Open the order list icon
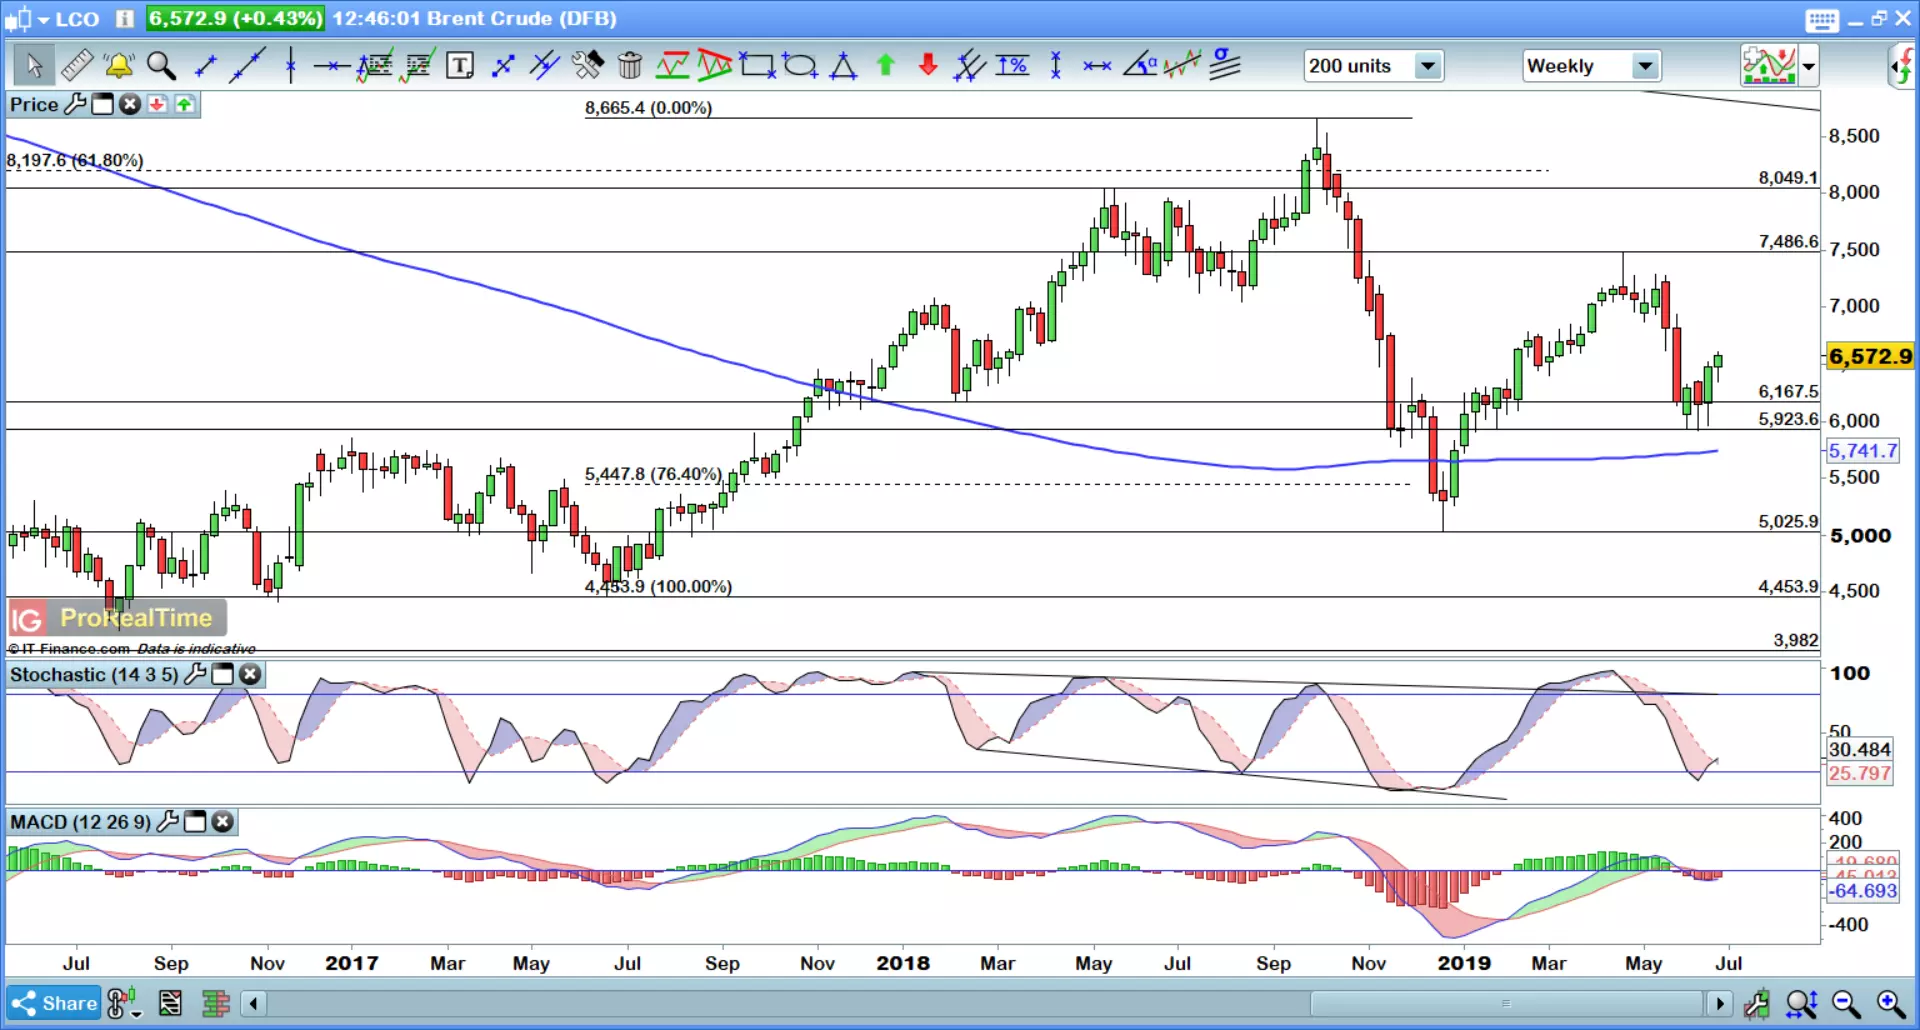 tap(170, 1003)
